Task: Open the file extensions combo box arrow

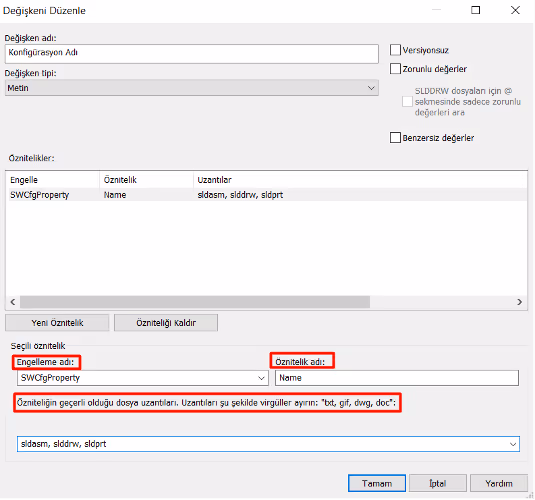Action: [512, 444]
